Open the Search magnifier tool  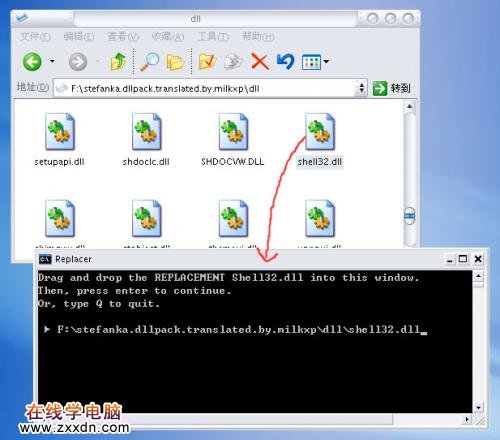coord(149,61)
